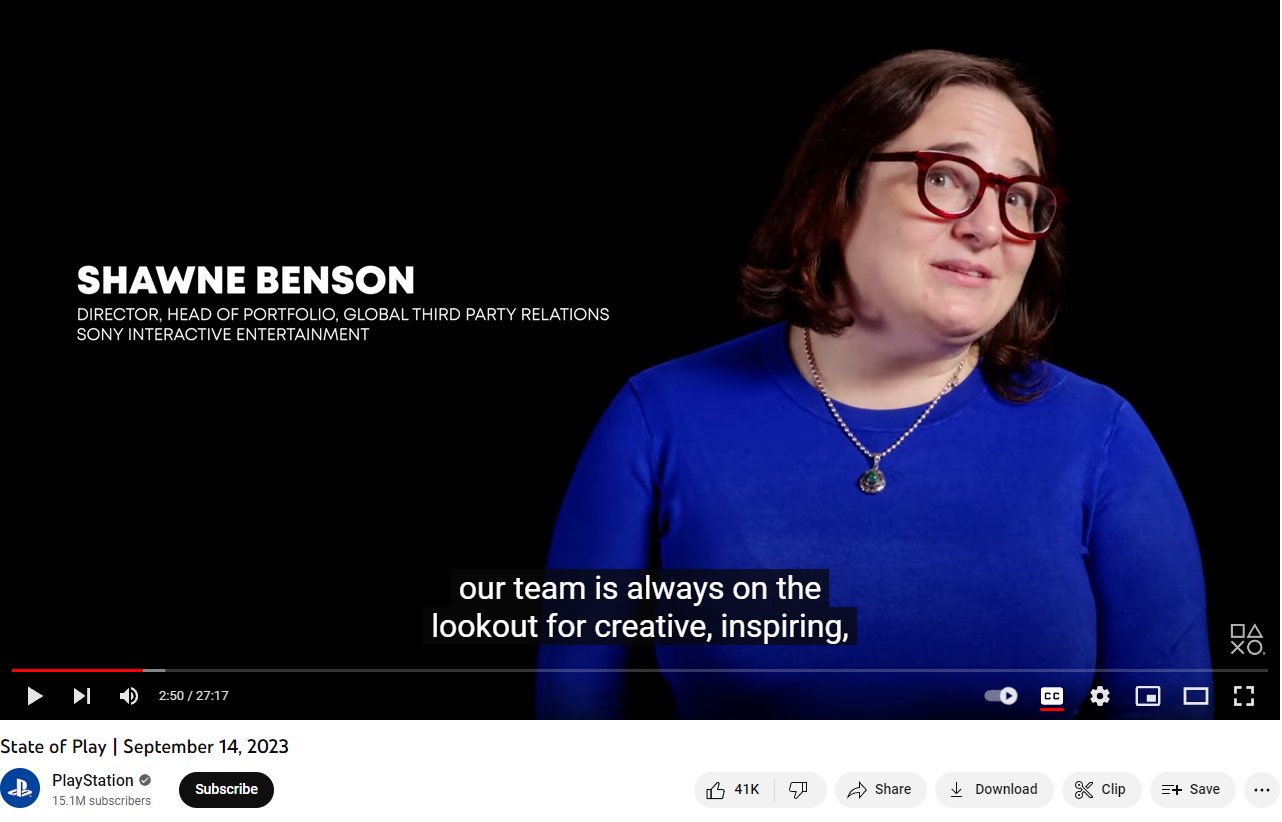1282x822 pixels.
Task: Seek on the video progress bar
Action: 640,670
